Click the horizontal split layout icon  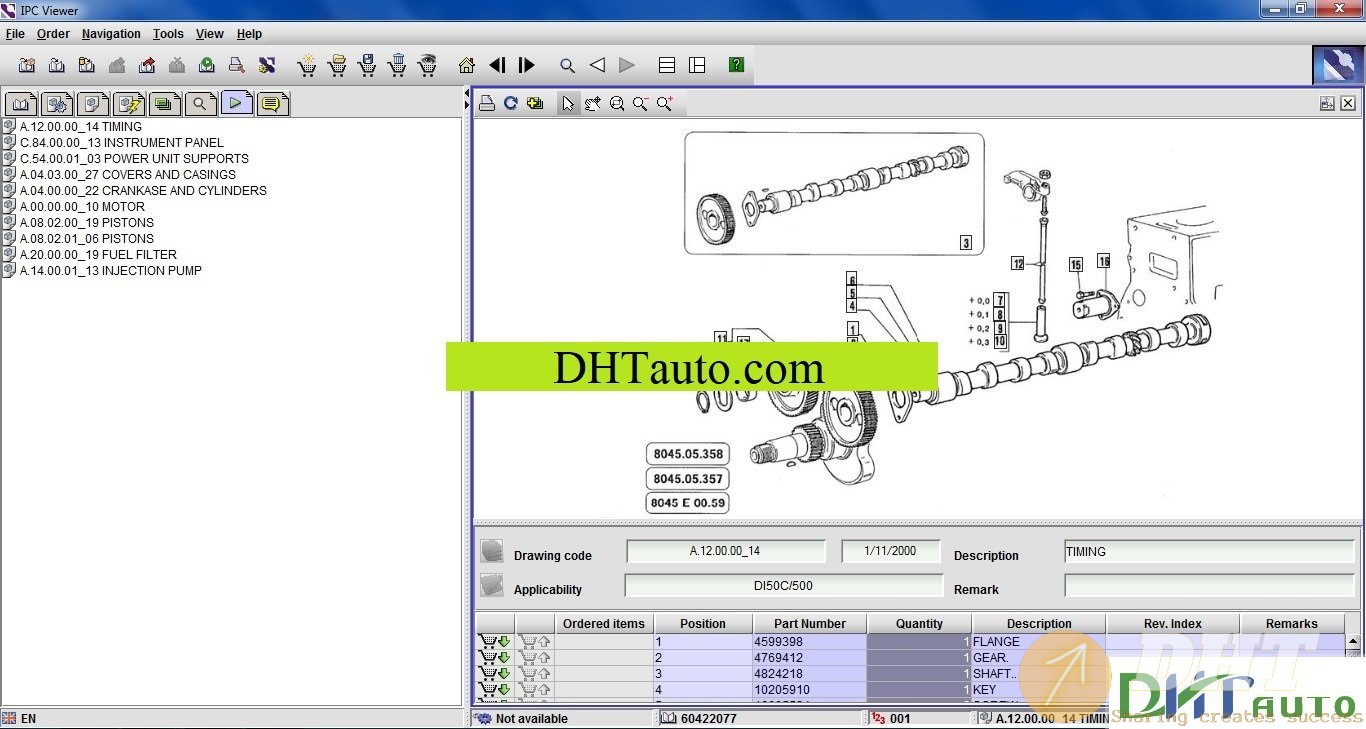(667, 65)
